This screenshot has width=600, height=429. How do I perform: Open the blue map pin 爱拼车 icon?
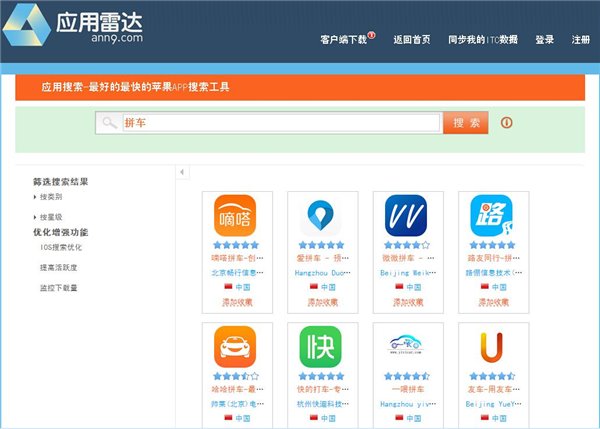321,215
